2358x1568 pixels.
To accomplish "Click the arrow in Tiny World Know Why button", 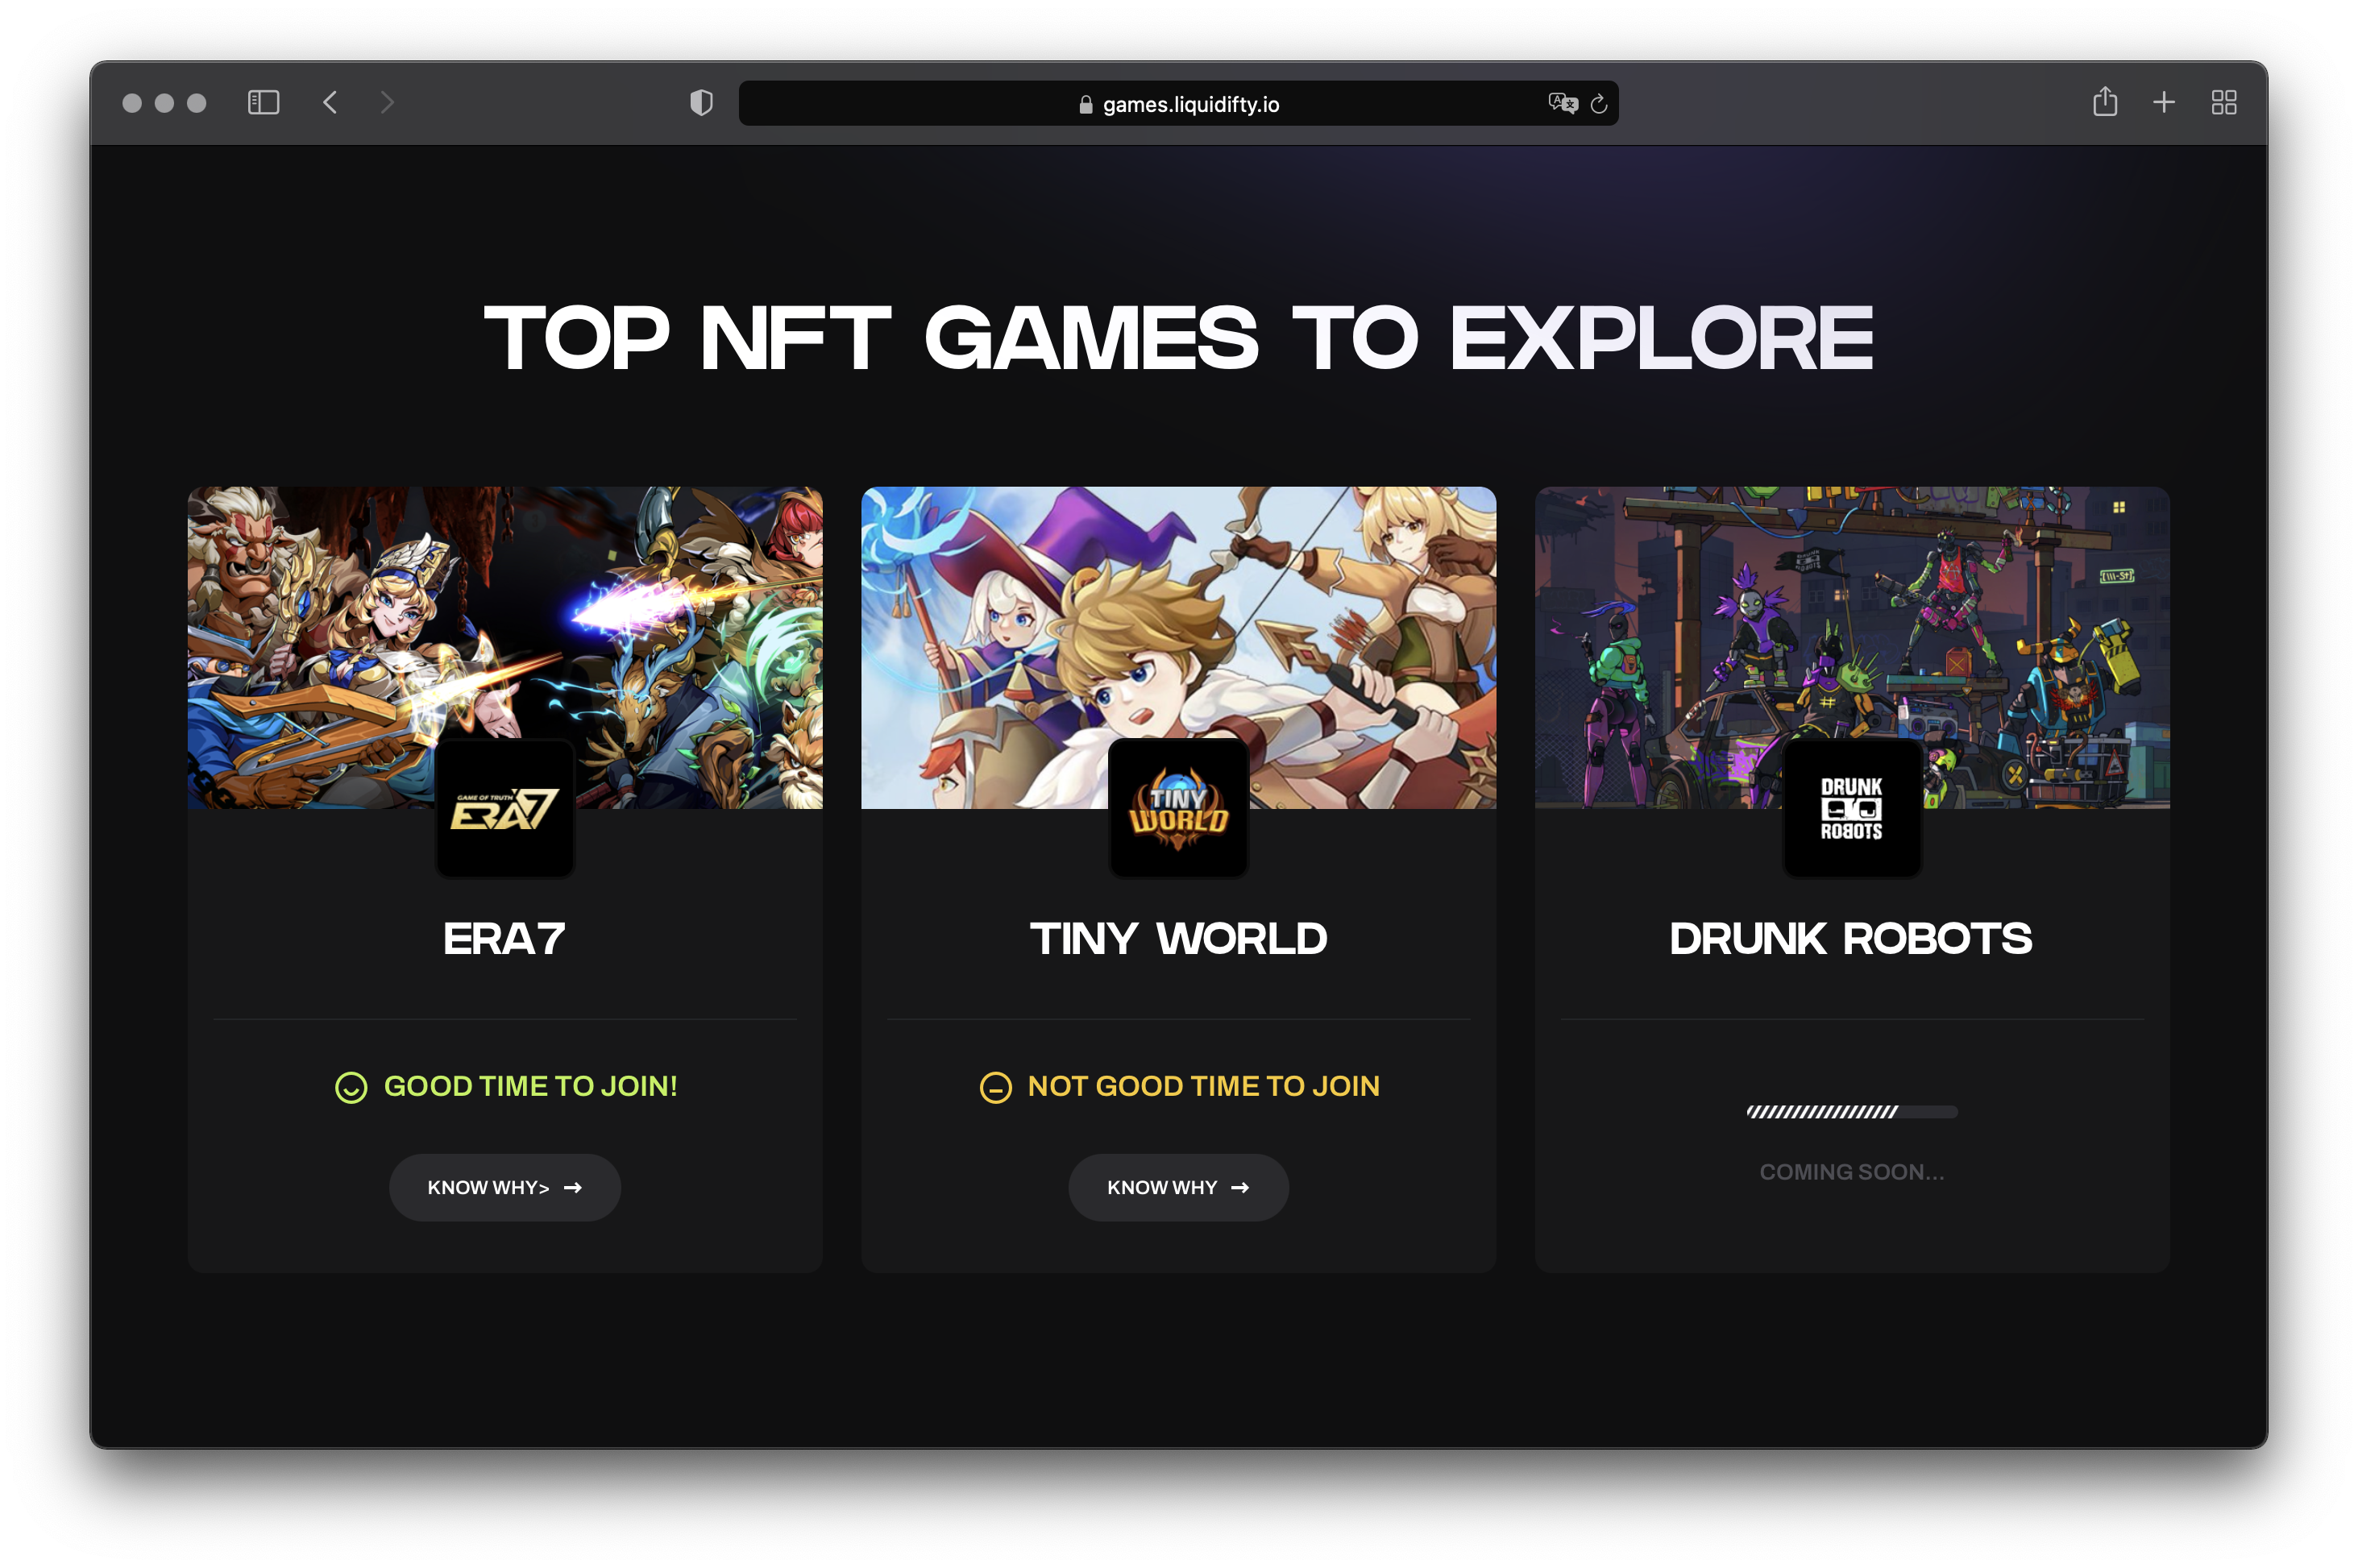I will point(1240,1188).
